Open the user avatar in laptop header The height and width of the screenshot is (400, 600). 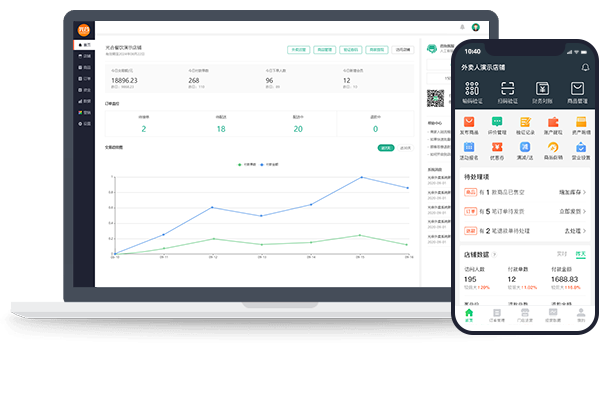[476, 27]
